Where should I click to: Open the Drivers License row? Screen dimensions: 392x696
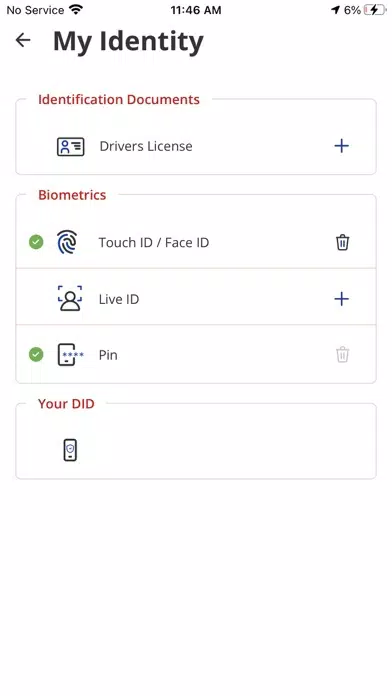pos(196,146)
